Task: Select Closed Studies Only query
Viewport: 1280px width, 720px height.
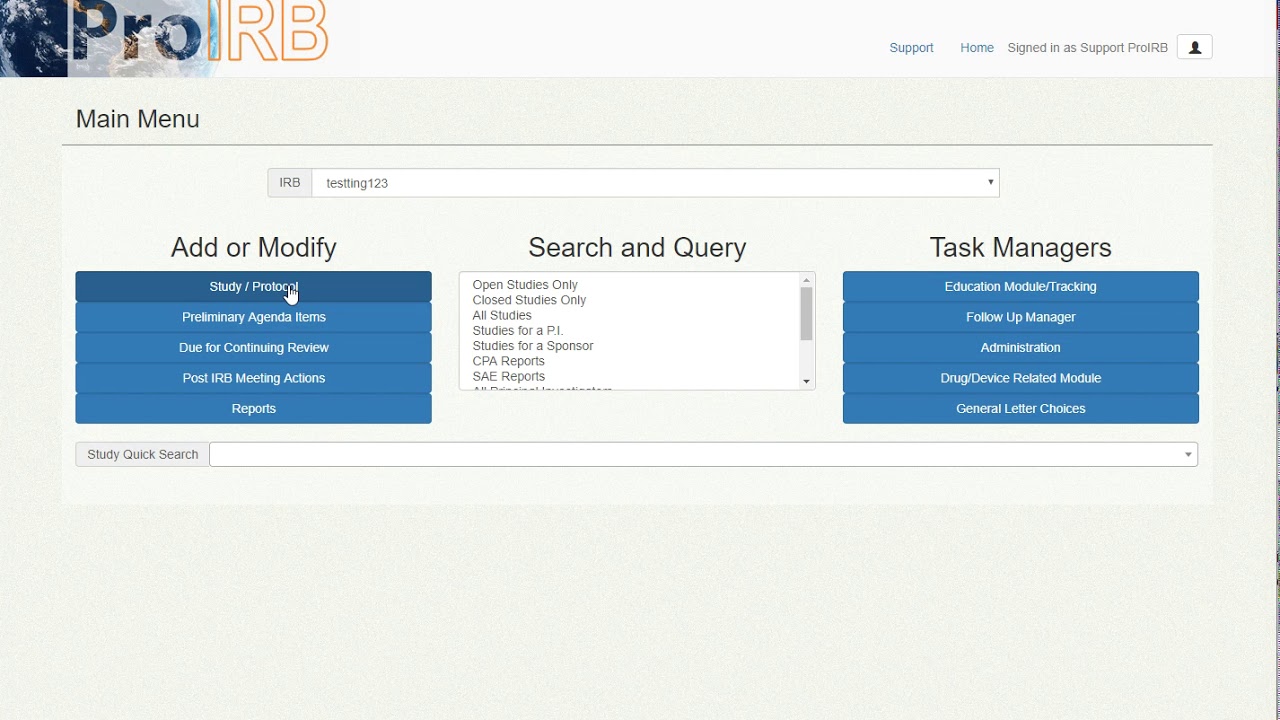Action: tap(529, 300)
